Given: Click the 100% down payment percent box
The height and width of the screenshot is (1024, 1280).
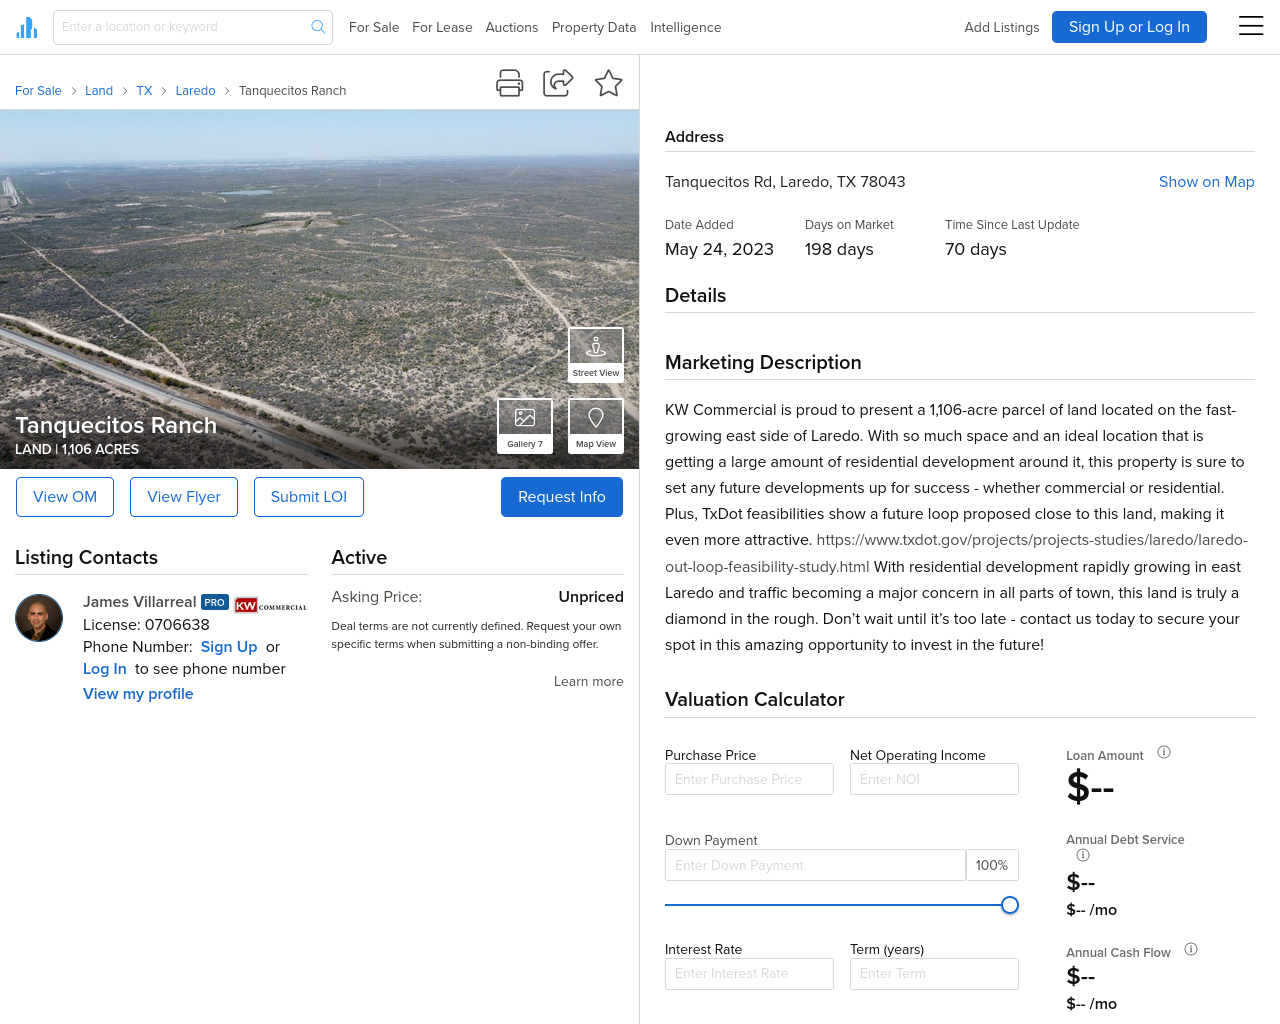Looking at the screenshot, I should point(992,865).
